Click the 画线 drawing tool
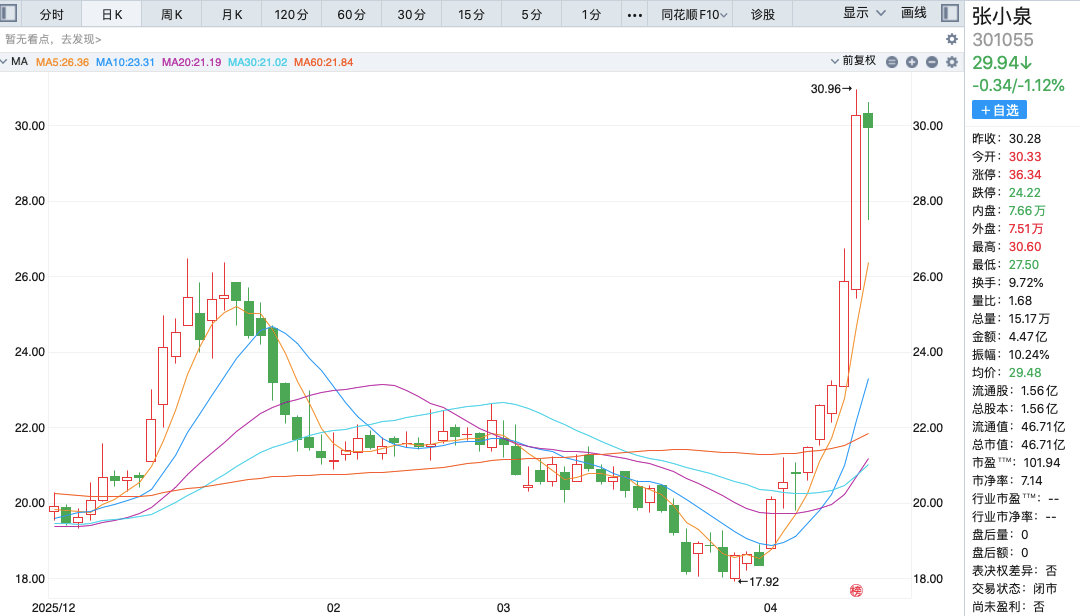The height and width of the screenshot is (616, 1080). (x=914, y=13)
